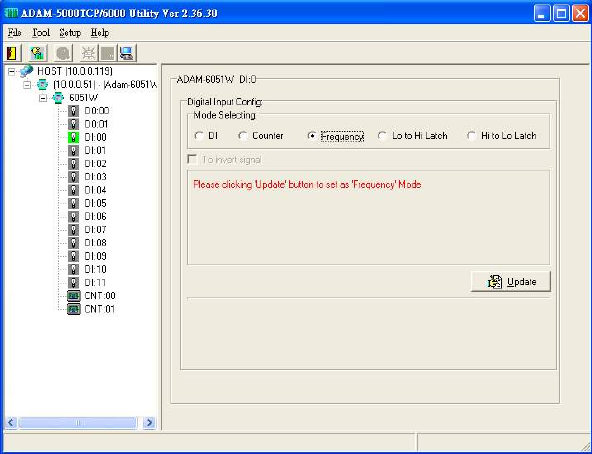Click the ADAM utility title bar icon
Screen dimensions: 592x454
coord(11,13)
